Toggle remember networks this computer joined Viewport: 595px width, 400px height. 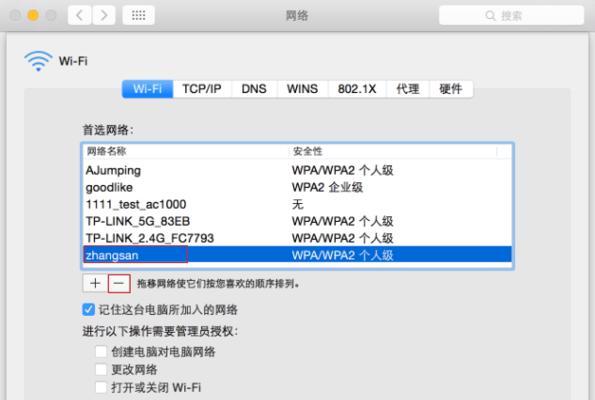click(88, 310)
